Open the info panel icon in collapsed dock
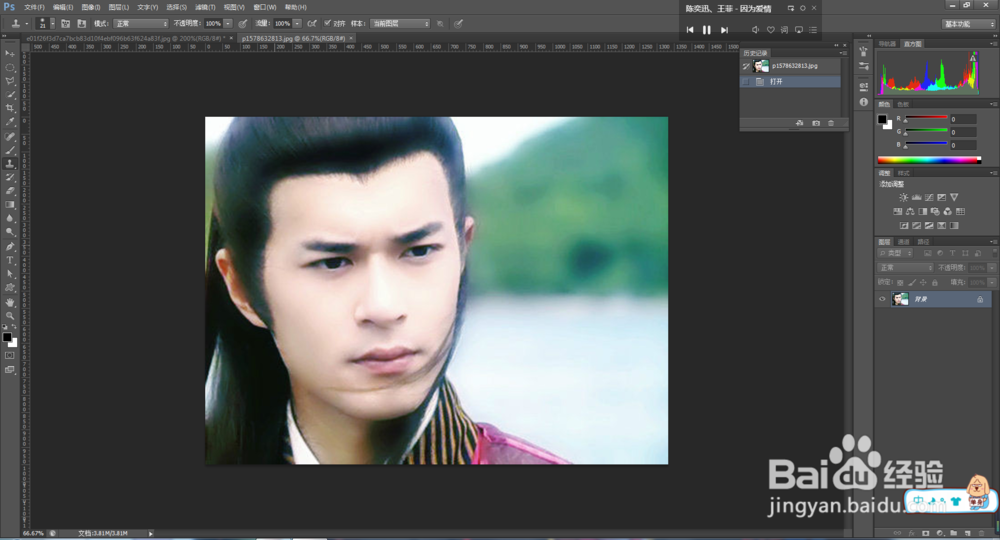This screenshot has width=1000, height=540. (864, 102)
